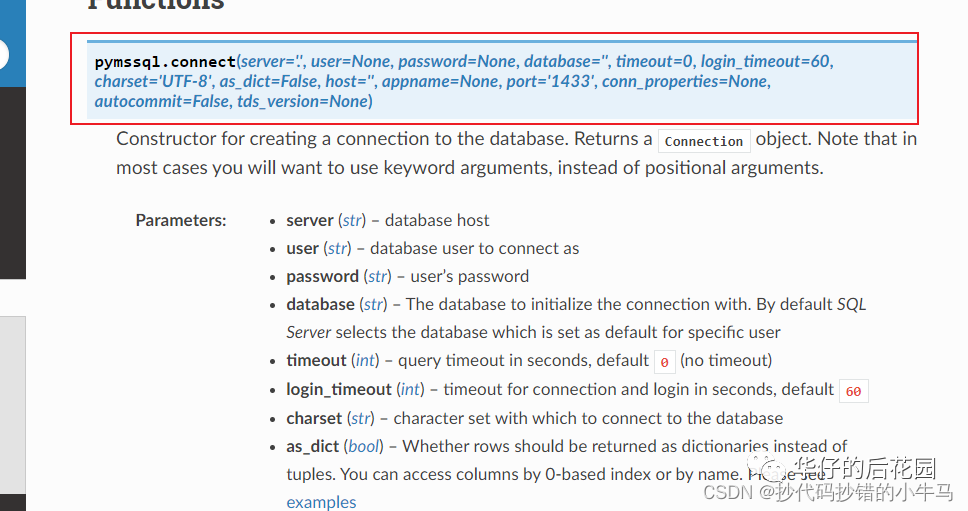
Task: Click the "database" parameter name
Action: [320, 304]
